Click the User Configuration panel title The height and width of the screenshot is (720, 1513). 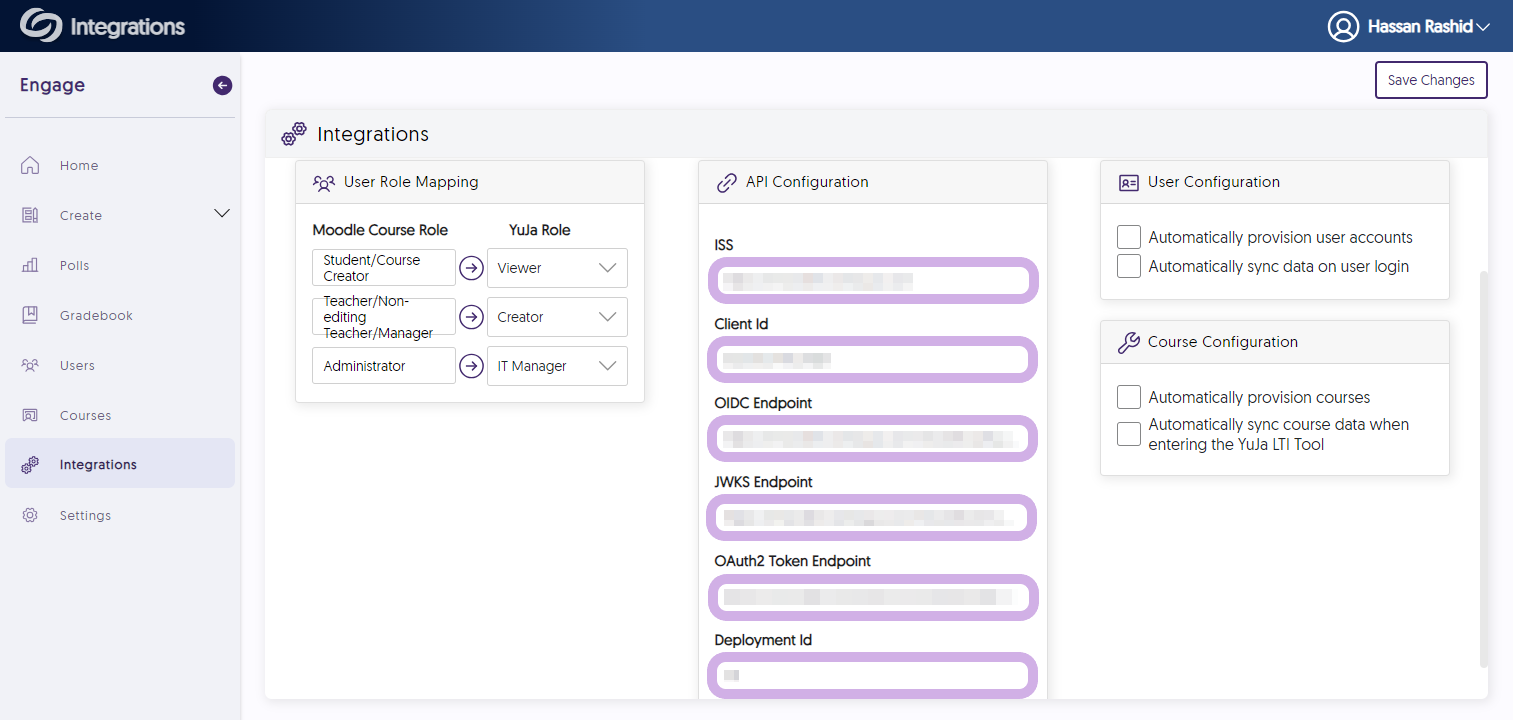pyautogui.click(x=1214, y=182)
